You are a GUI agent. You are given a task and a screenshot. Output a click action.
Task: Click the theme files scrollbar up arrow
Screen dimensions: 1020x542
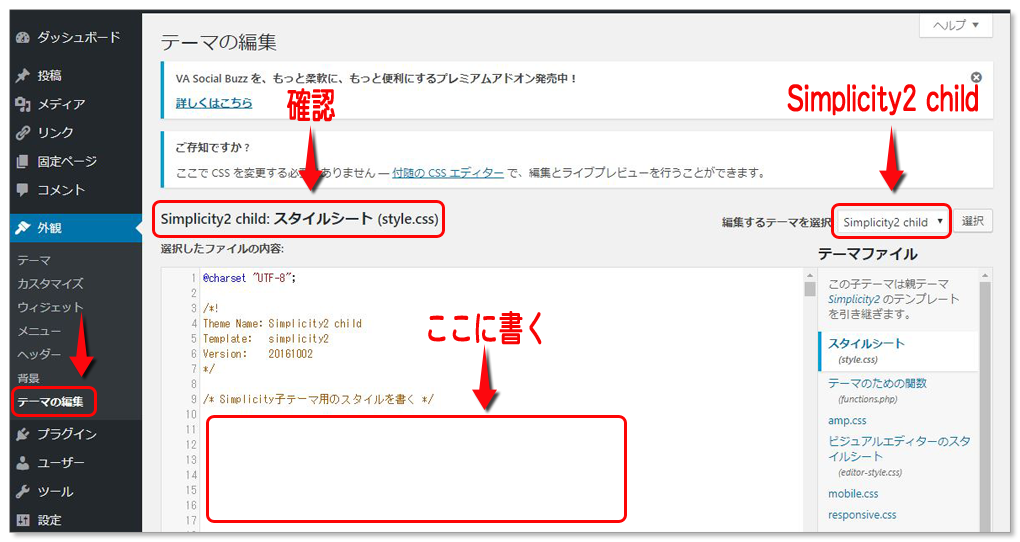pyautogui.click(x=985, y=275)
